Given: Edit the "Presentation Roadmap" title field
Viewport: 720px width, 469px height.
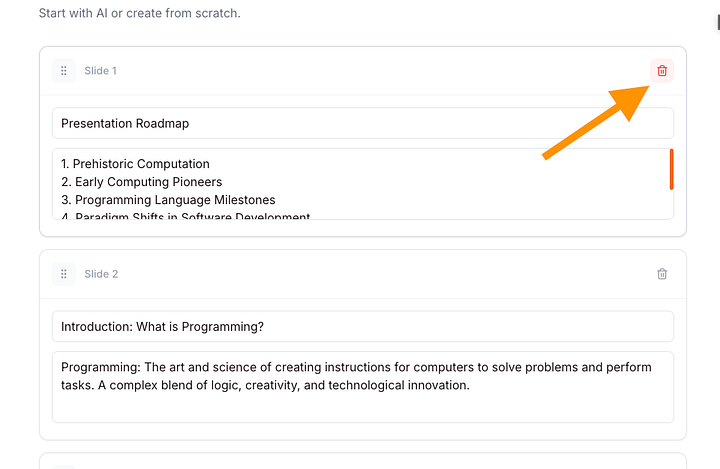Looking at the screenshot, I should pos(363,123).
